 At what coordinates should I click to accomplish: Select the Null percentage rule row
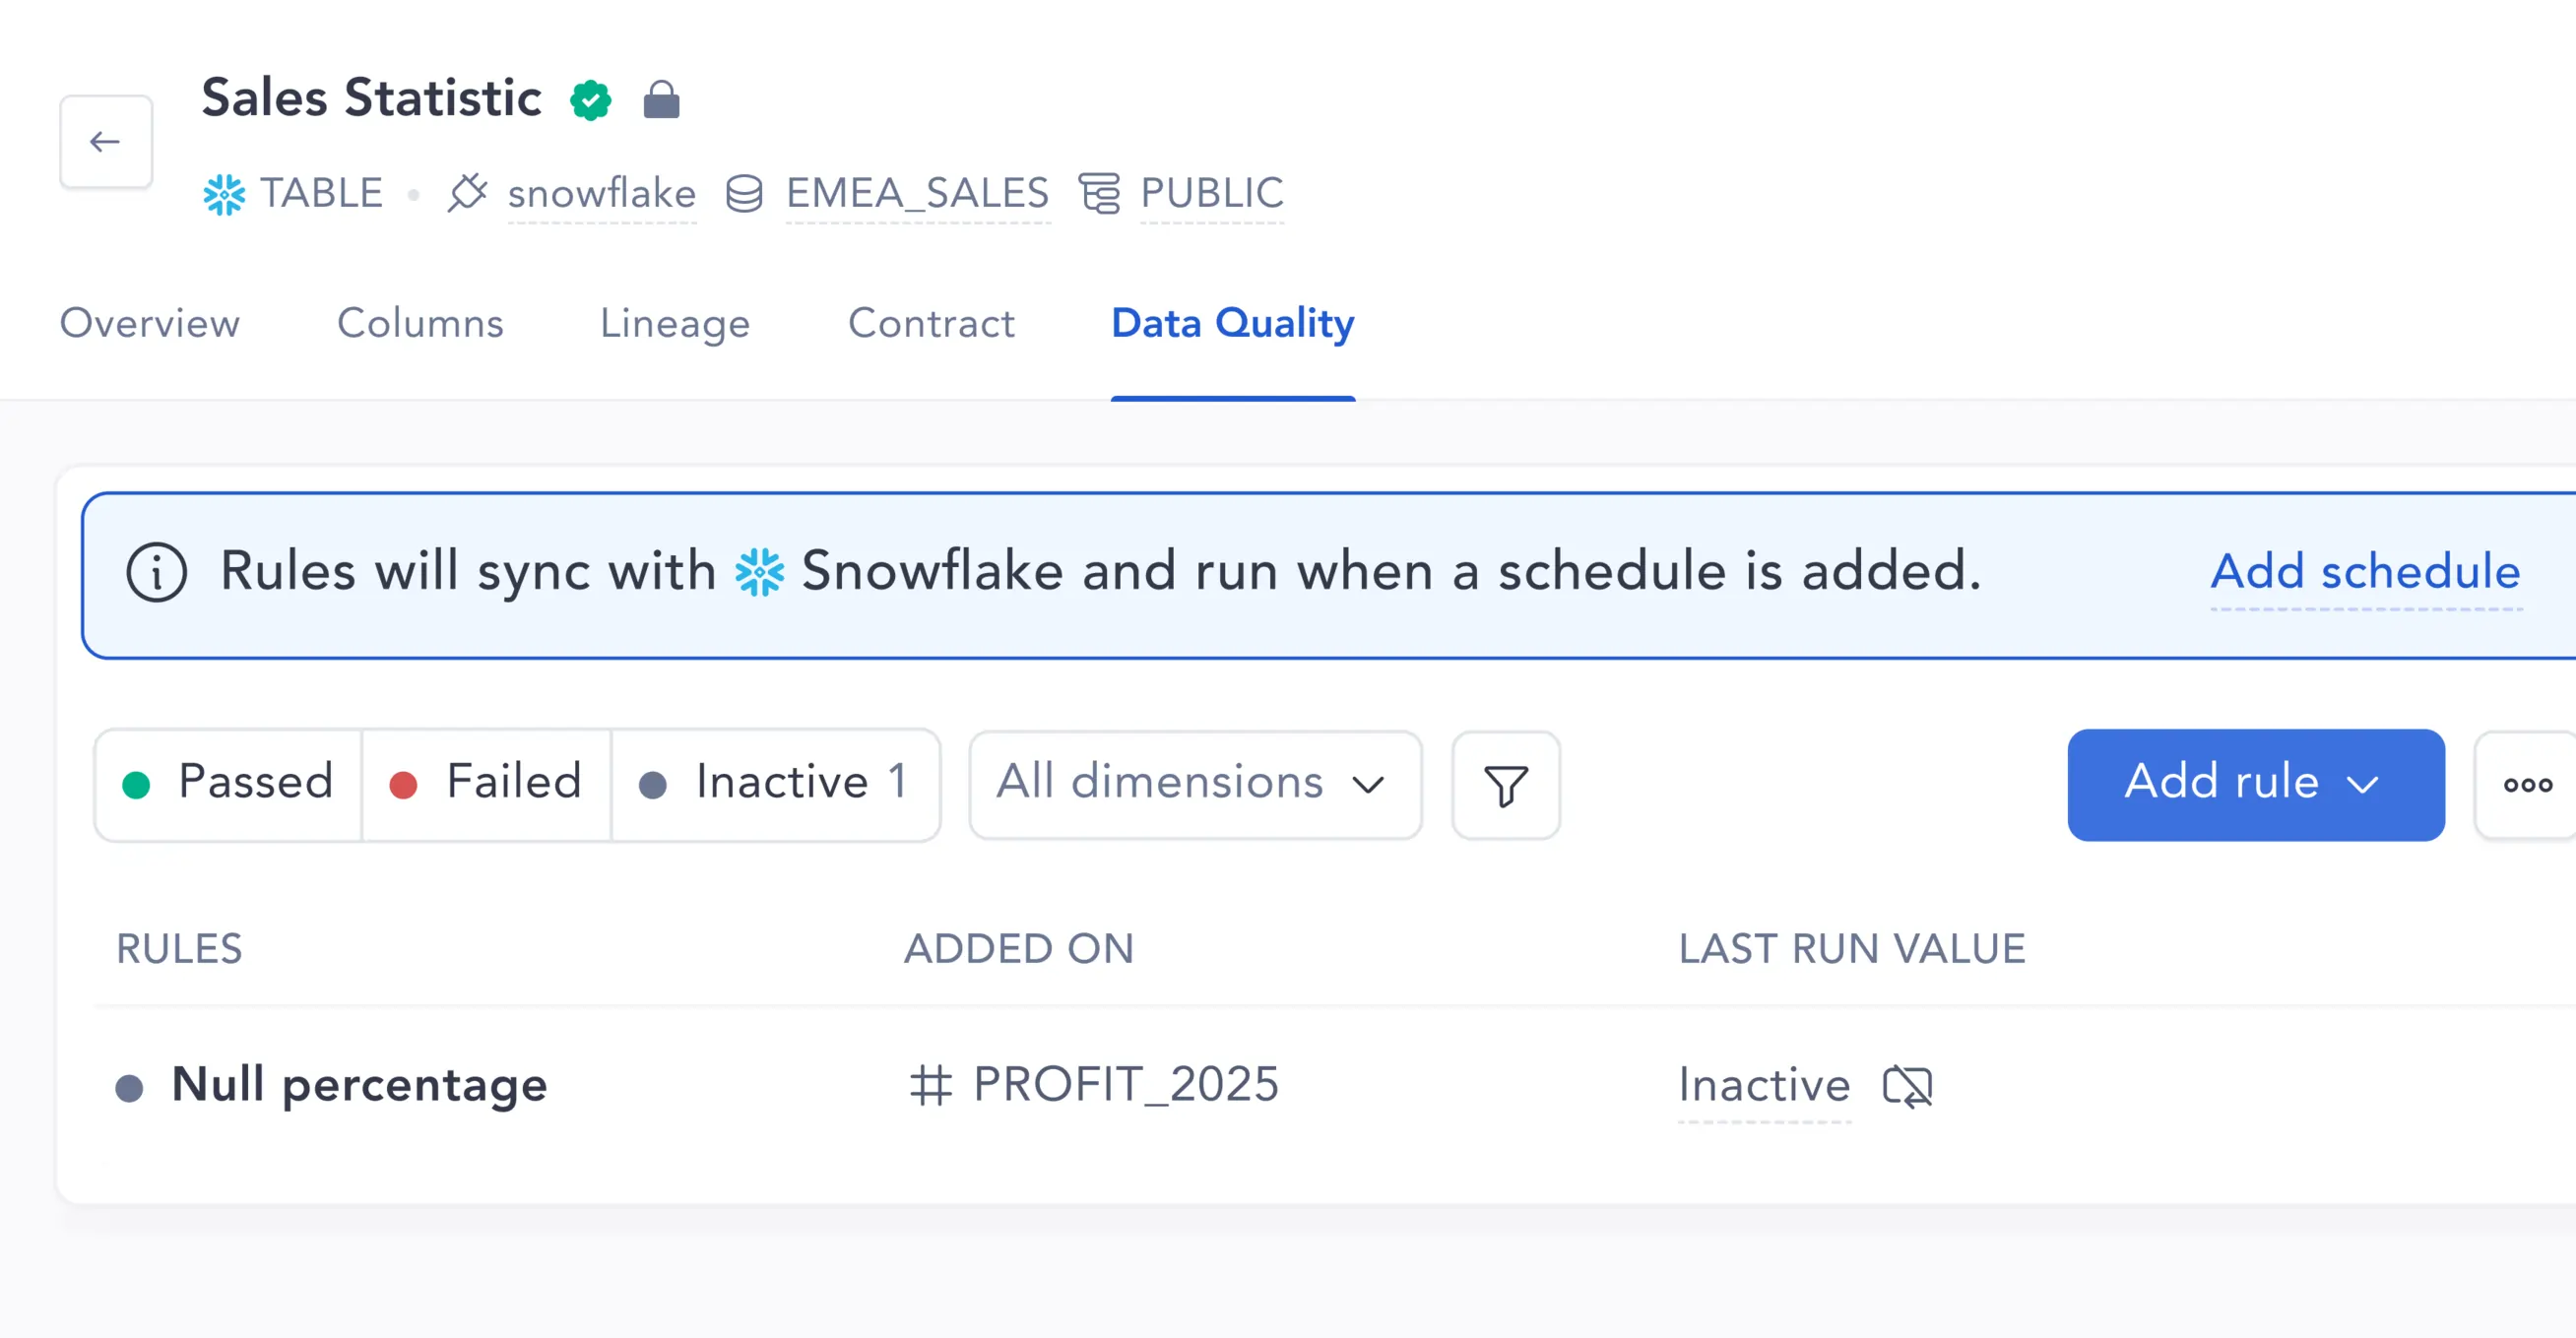pyautogui.click(x=359, y=1085)
